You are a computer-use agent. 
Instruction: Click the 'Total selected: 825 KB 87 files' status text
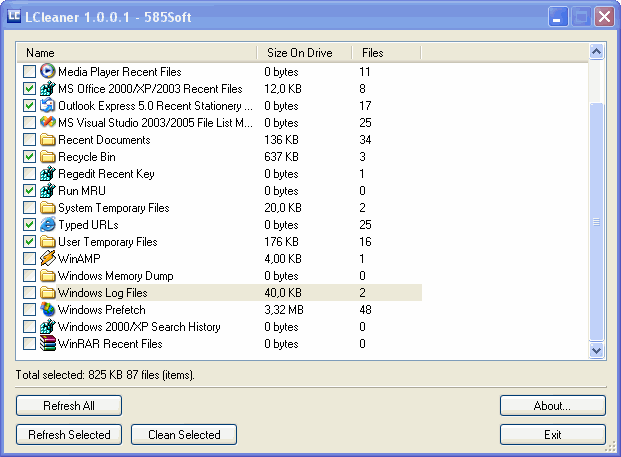(x=105, y=375)
